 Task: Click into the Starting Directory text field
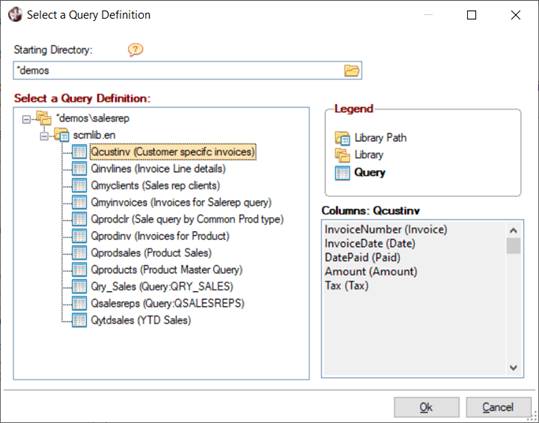click(178, 71)
